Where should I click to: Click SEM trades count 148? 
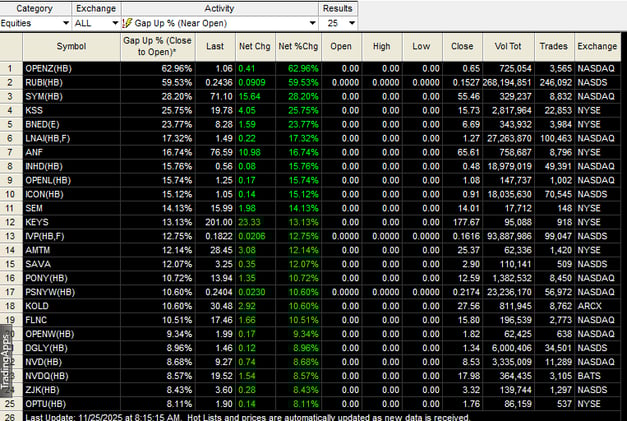coord(565,208)
